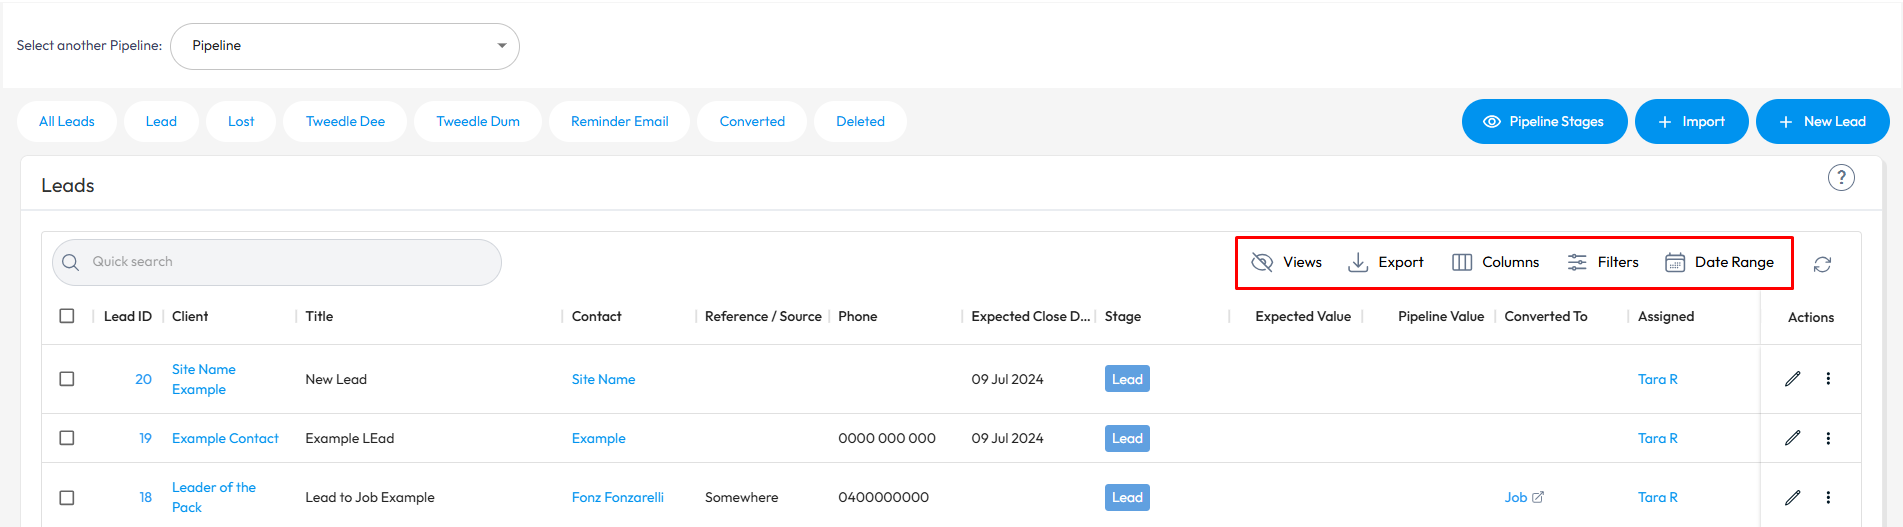Switch to the All Leads tab
This screenshot has width=1903, height=527.
[67, 122]
